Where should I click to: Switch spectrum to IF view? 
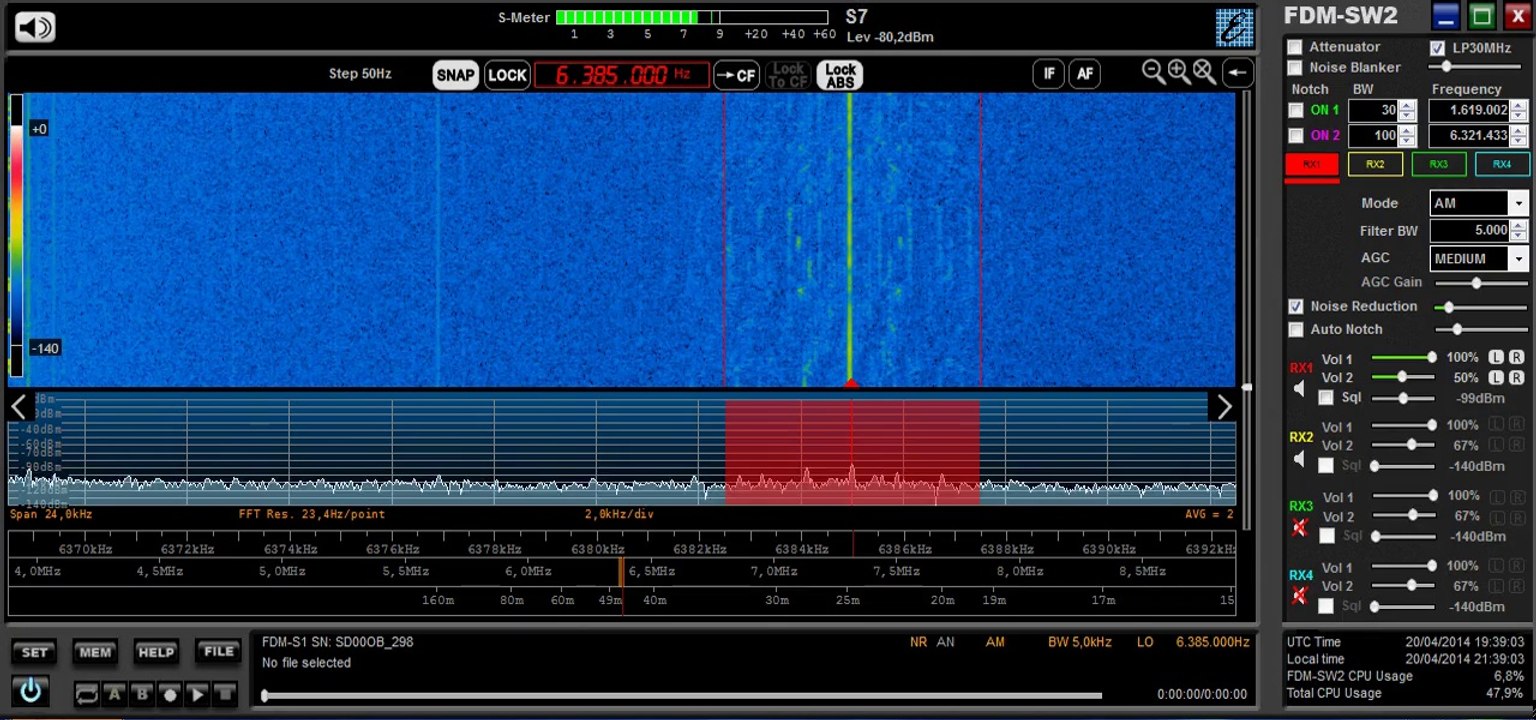click(1048, 73)
